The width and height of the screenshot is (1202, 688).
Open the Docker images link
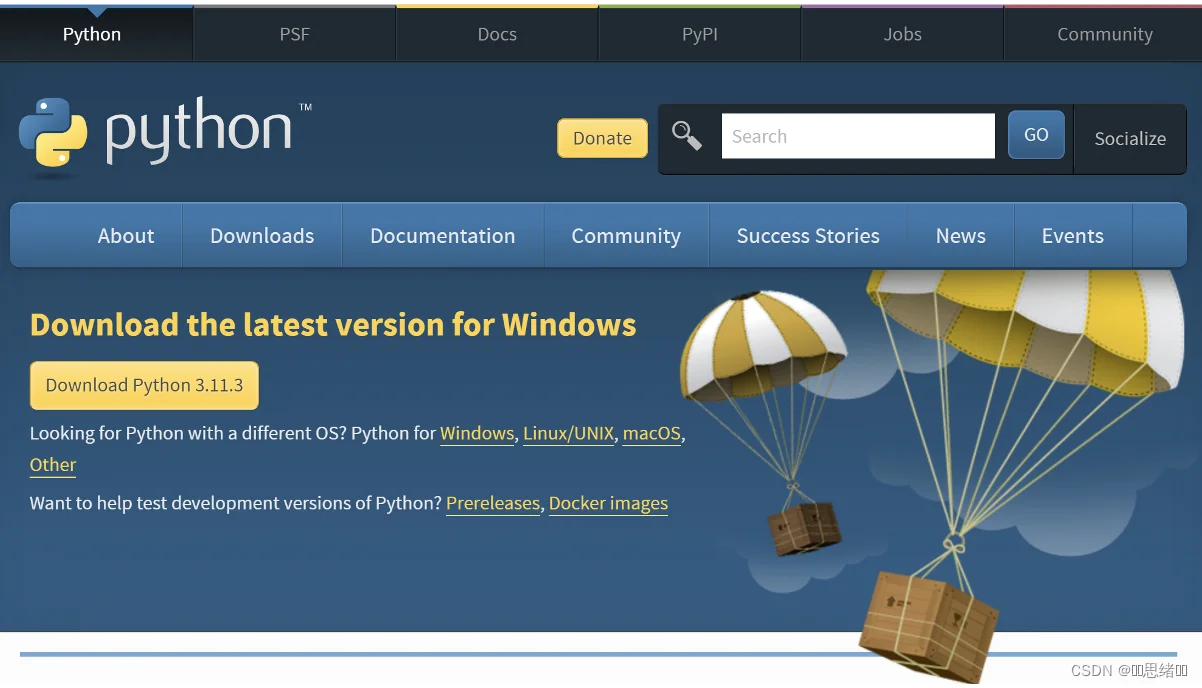608,503
